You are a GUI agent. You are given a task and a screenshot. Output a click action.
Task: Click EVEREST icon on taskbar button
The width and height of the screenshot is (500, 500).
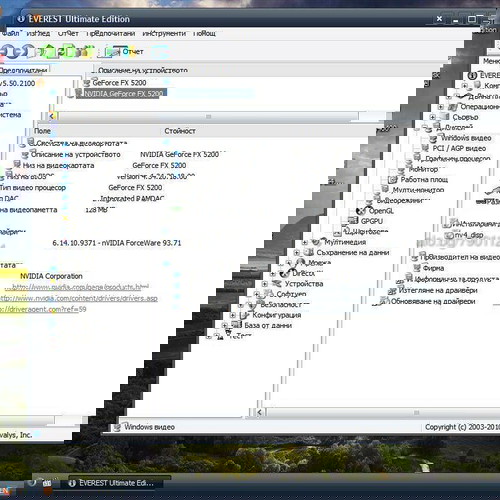coord(72,483)
